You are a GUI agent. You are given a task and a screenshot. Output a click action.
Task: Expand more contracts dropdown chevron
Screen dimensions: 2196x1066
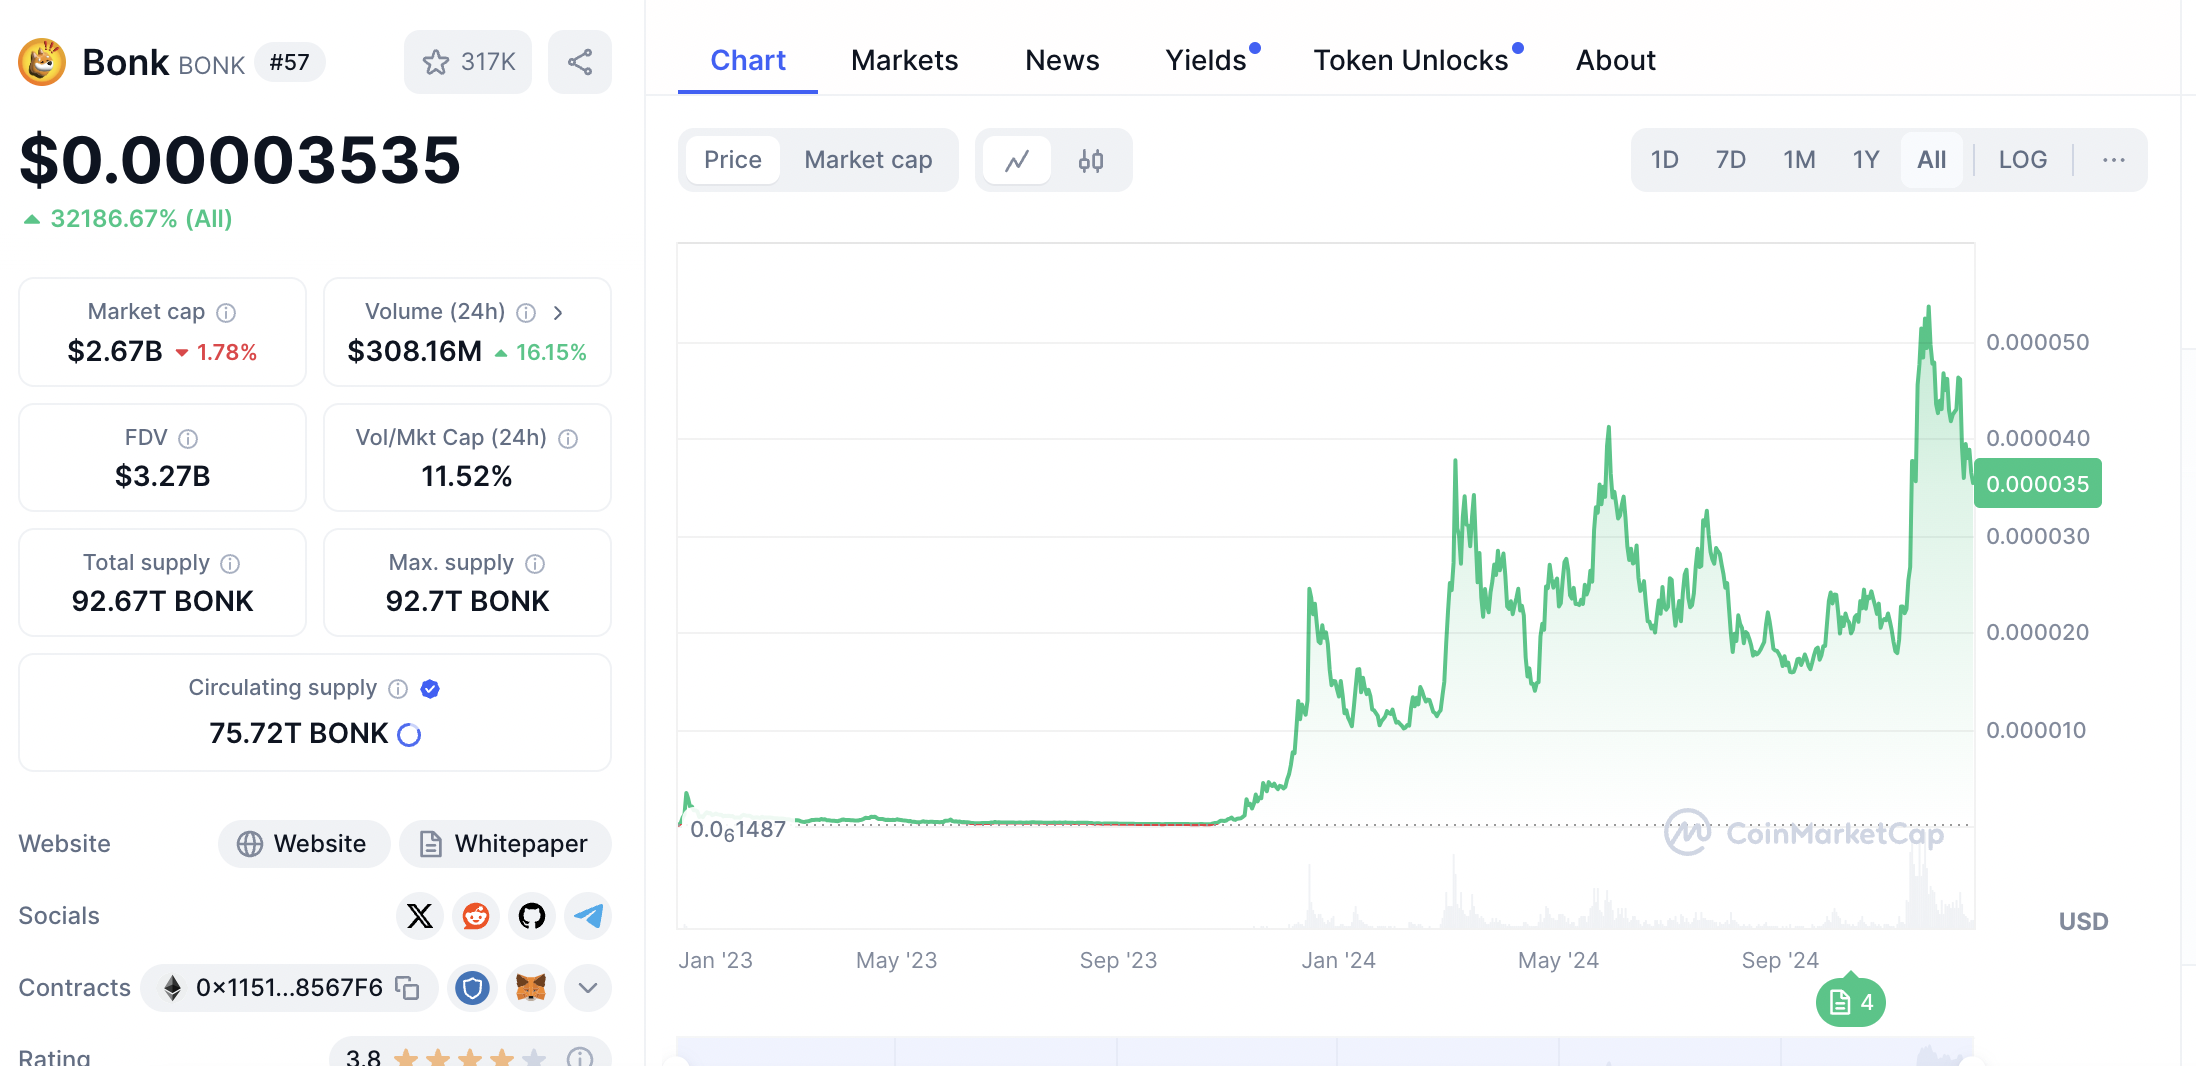pos(588,988)
